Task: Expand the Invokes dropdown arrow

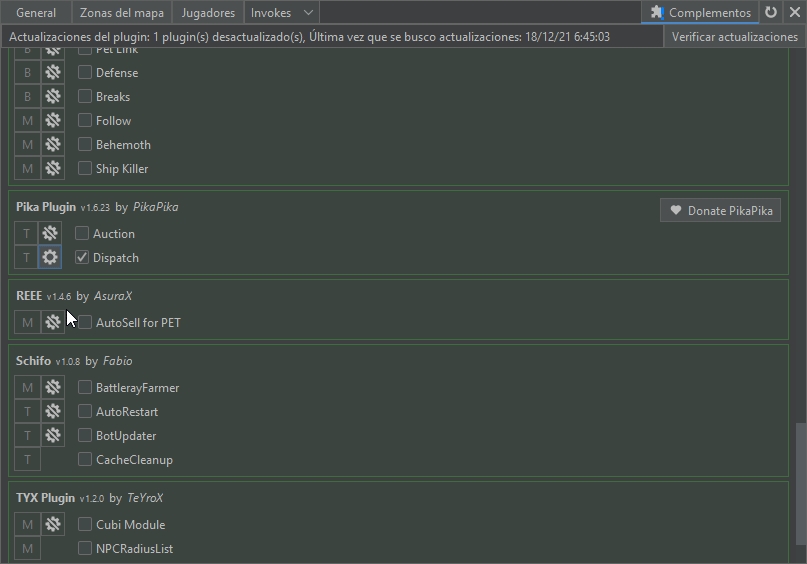Action: tap(308, 13)
